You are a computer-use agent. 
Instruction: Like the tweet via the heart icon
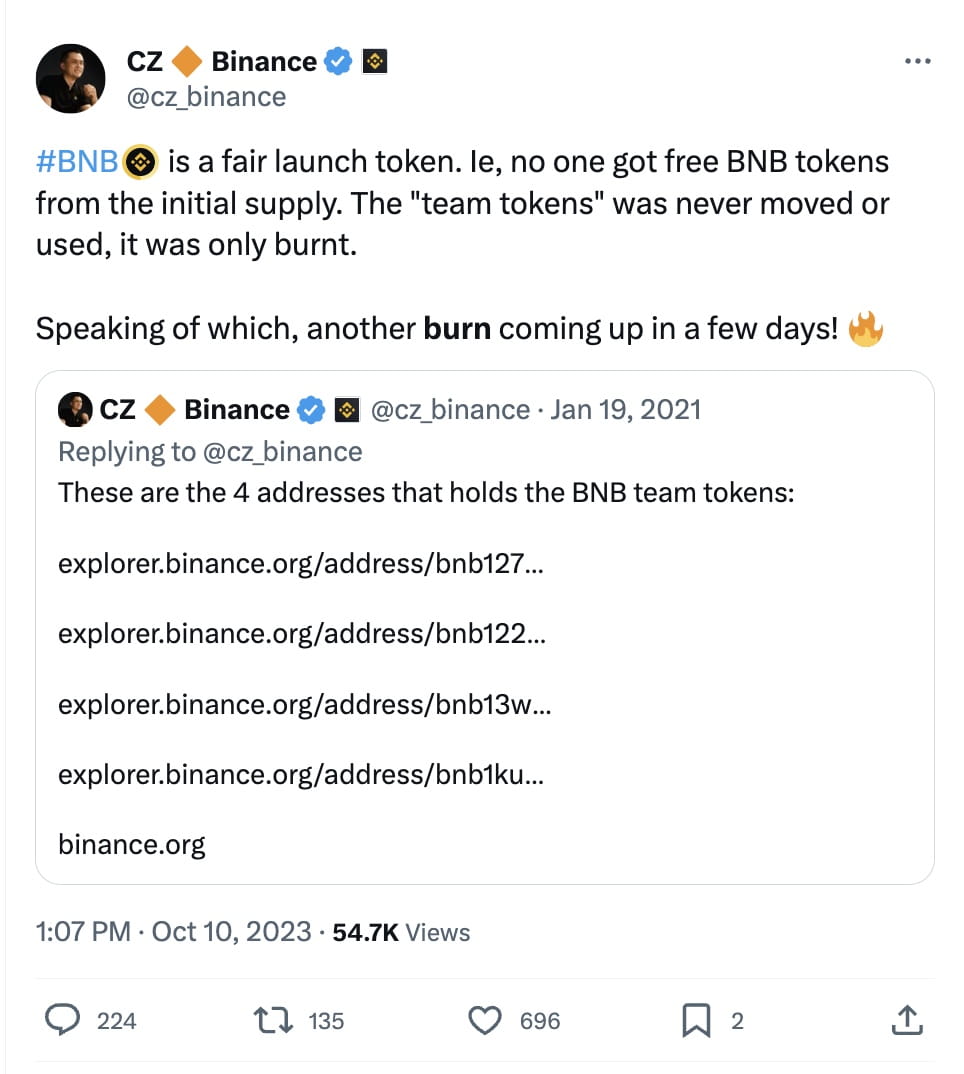click(x=485, y=1020)
